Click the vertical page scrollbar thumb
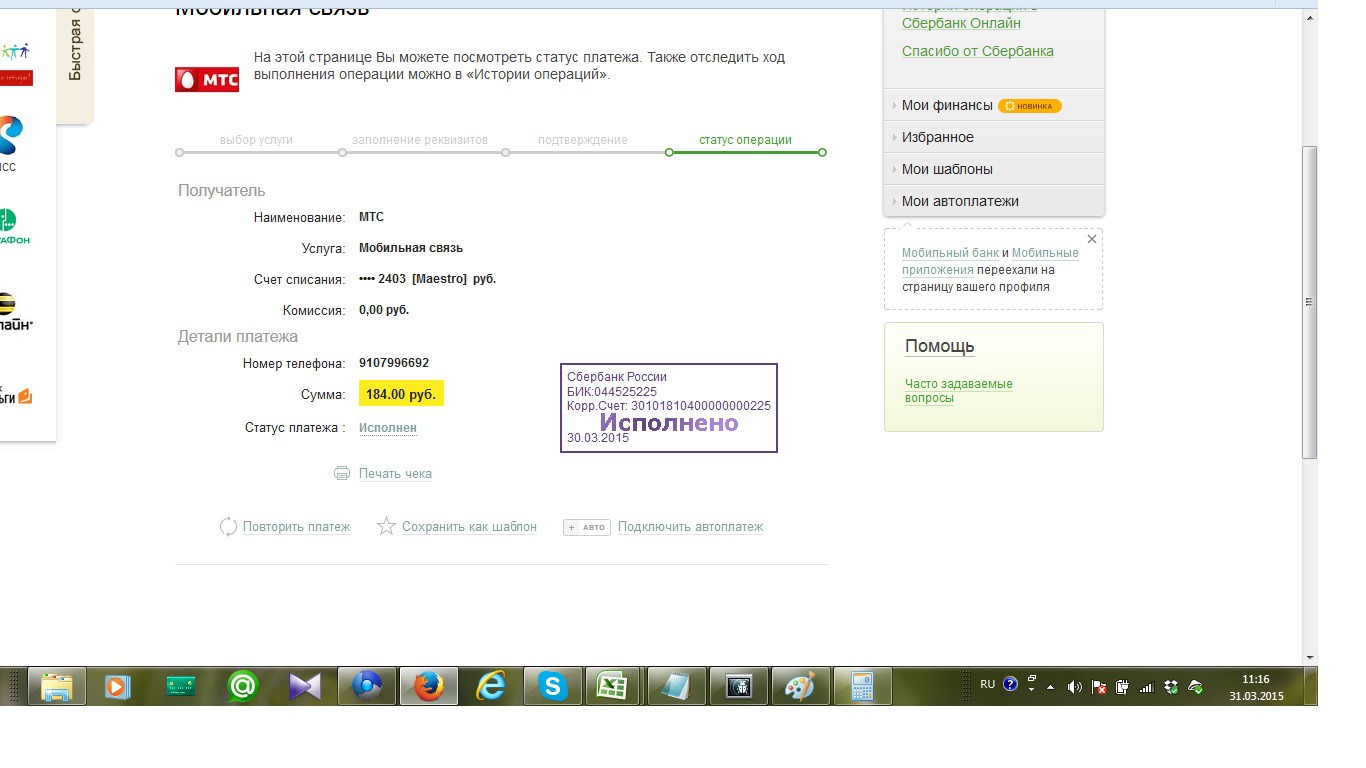This screenshot has width=1366, height=768. click(x=1310, y=302)
